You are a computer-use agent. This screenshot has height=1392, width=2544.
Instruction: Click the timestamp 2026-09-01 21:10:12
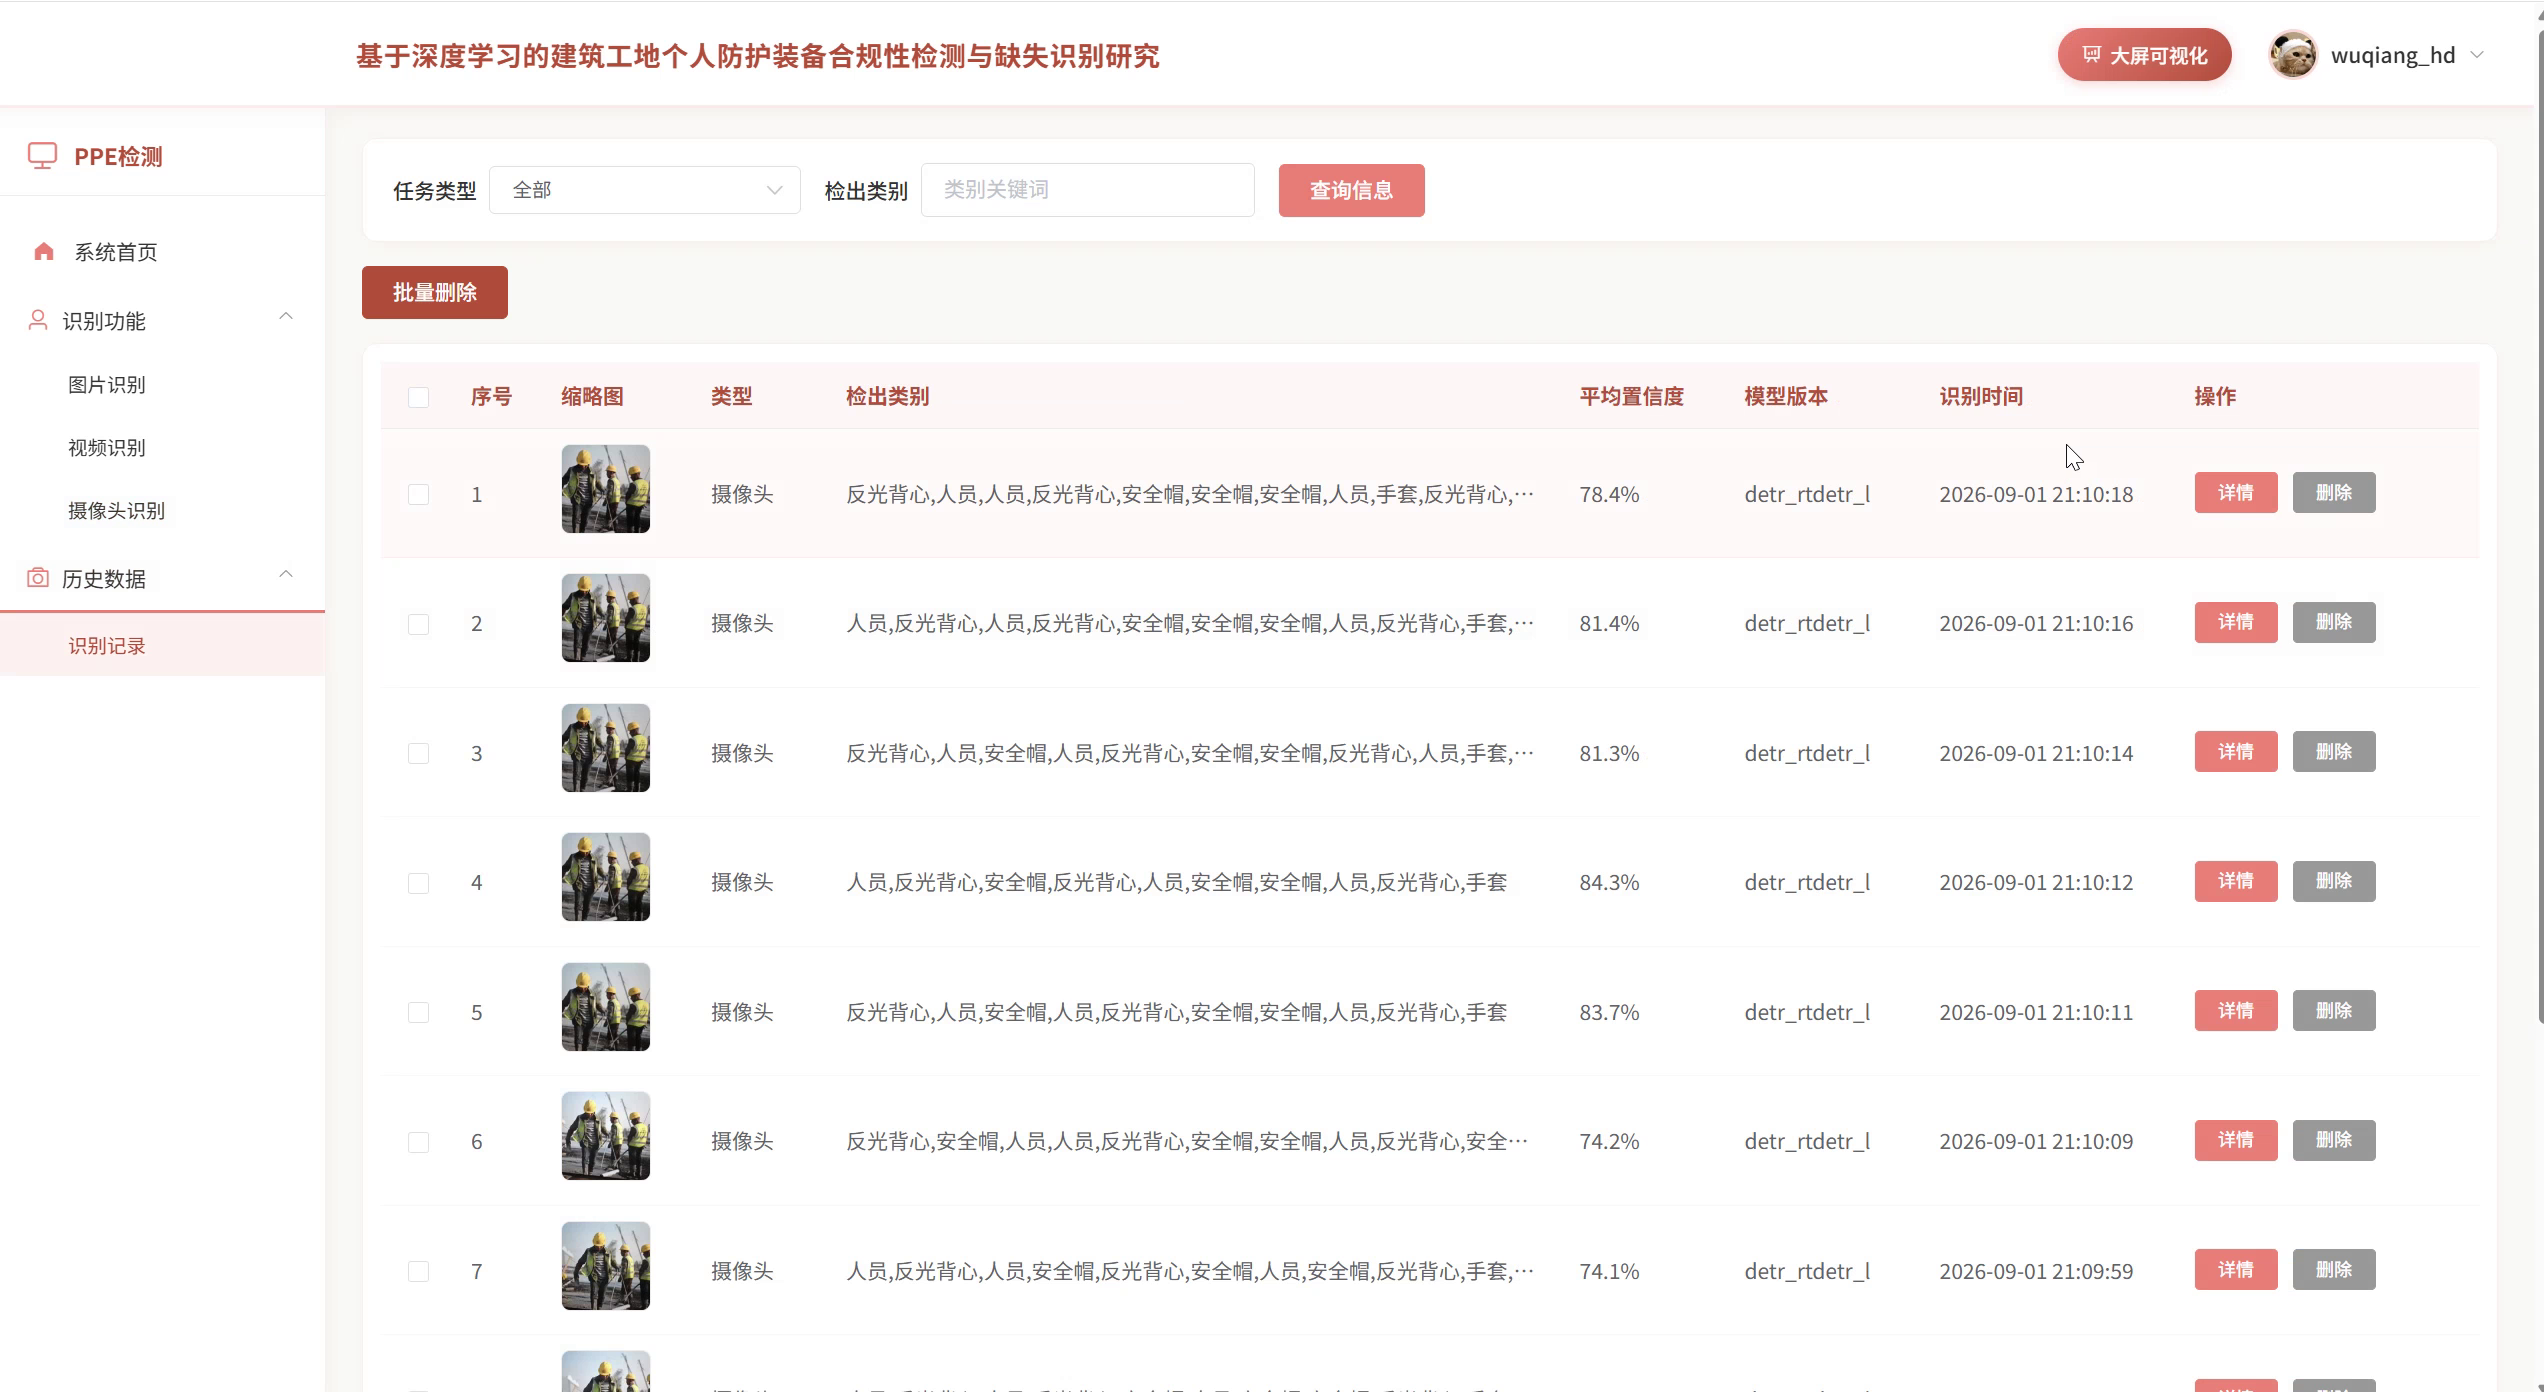2036,882
